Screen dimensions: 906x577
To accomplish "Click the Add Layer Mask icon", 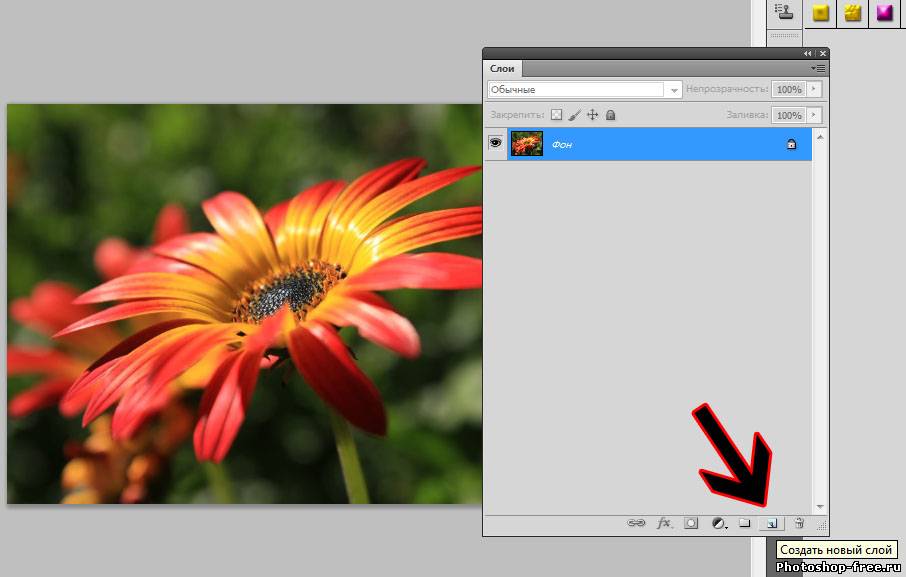I will (x=691, y=523).
